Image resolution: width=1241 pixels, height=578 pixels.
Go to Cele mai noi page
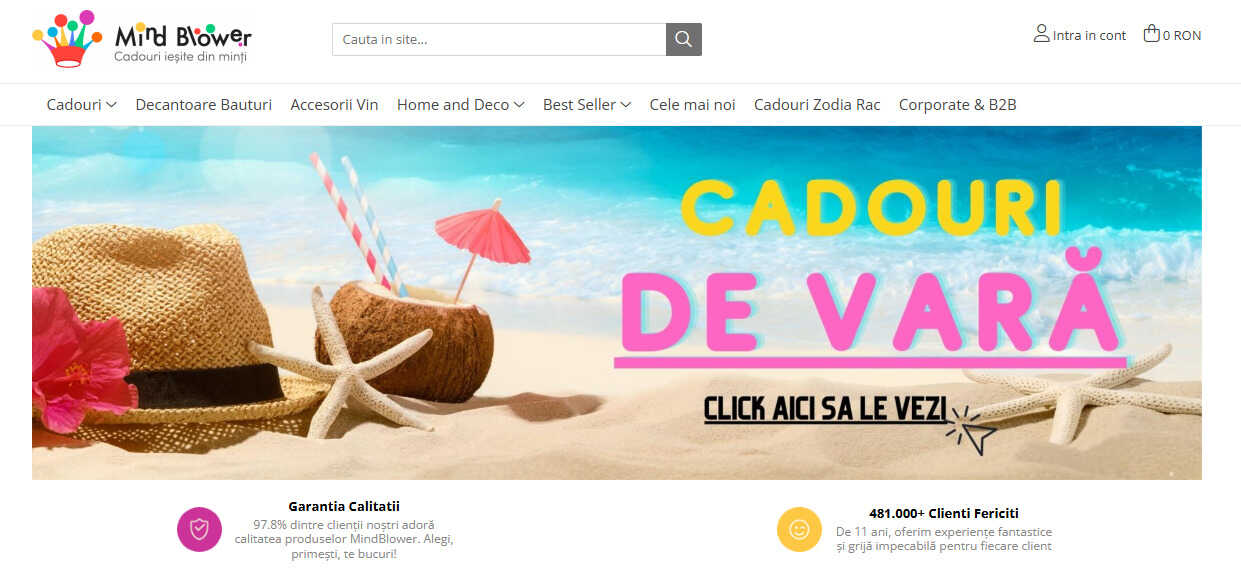pyautogui.click(x=692, y=105)
